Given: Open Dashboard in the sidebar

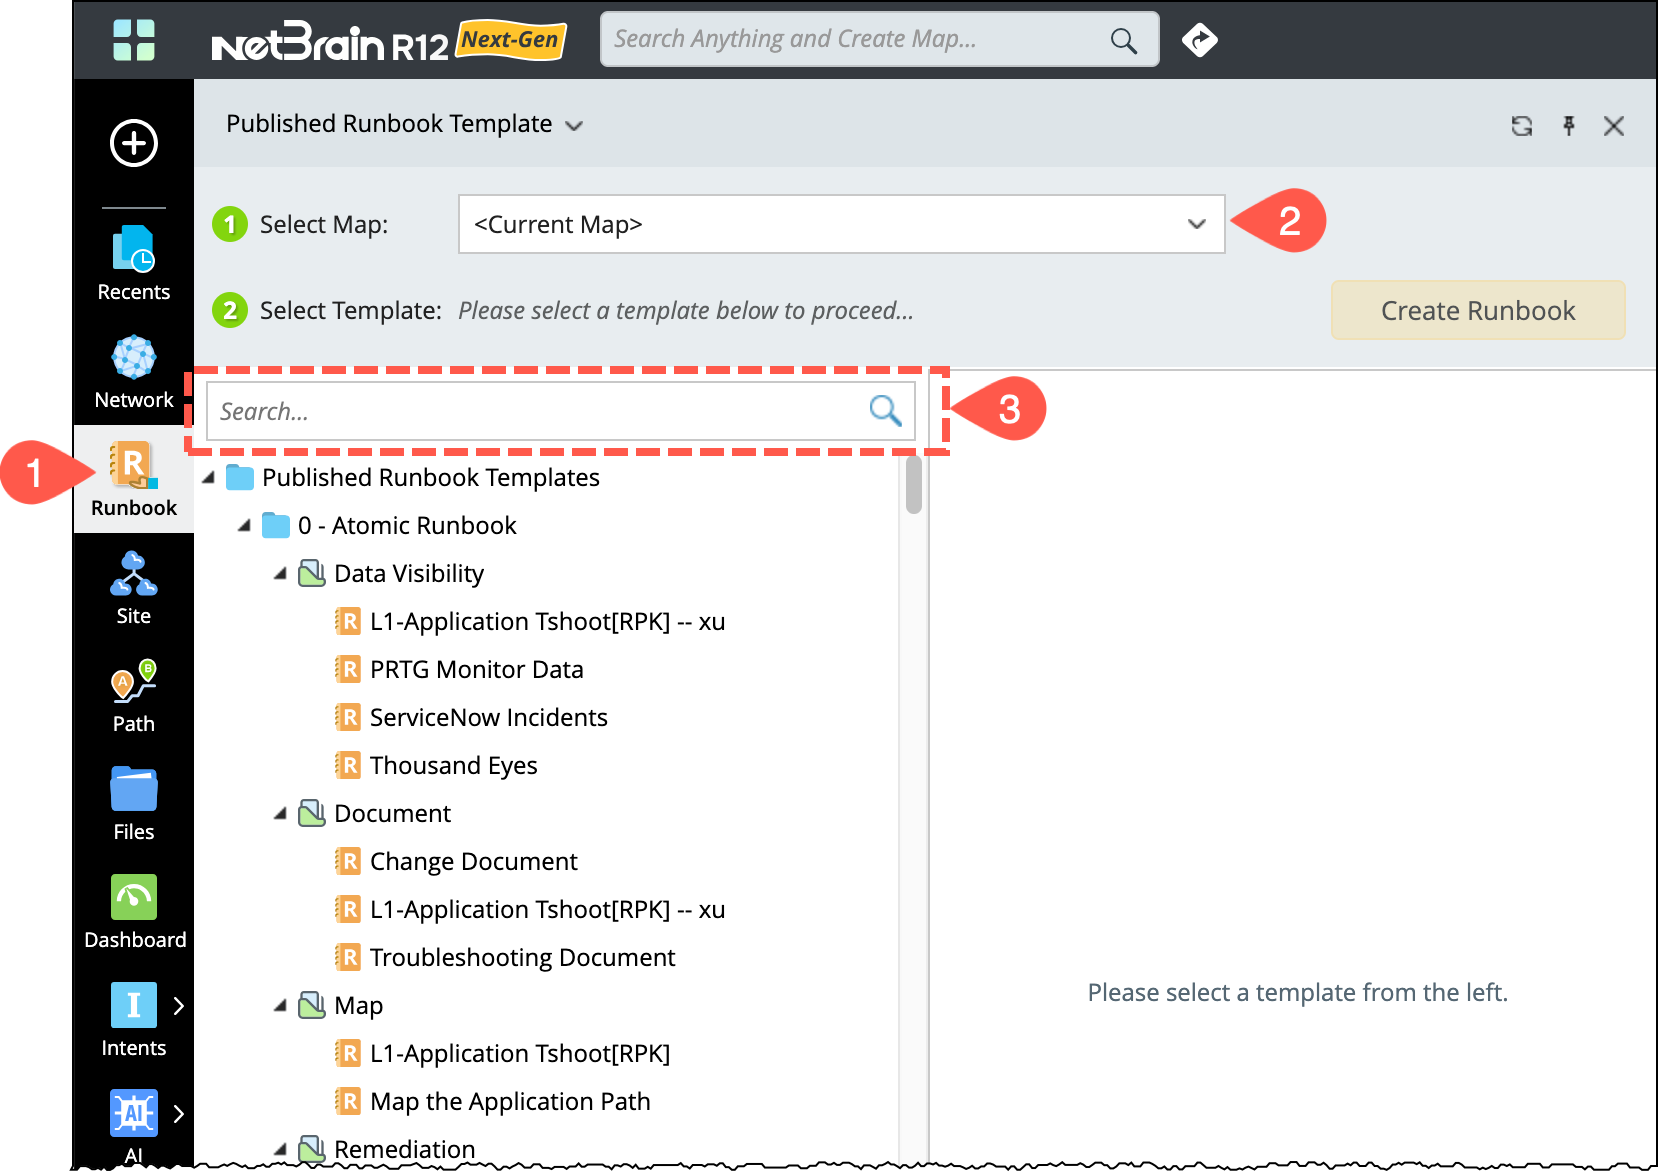Looking at the screenshot, I should pyautogui.click(x=134, y=912).
